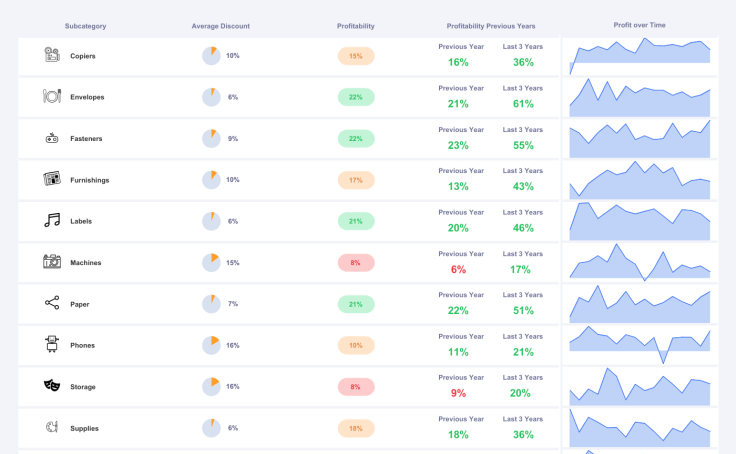Select the Labels music-note icon
The image size is (736, 454).
point(52,221)
